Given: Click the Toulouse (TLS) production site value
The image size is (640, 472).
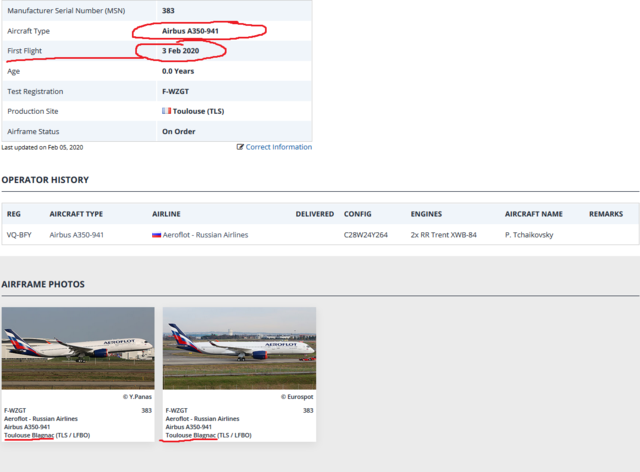Looking at the screenshot, I should [x=198, y=111].
